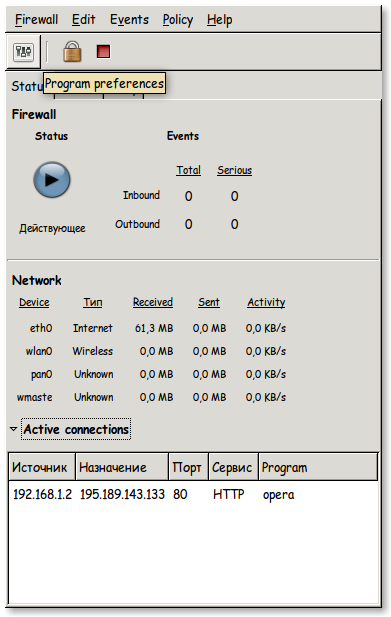Viewport: 391px width, 617px height.
Task: Click the 61,3 MB received value
Action: (154, 328)
